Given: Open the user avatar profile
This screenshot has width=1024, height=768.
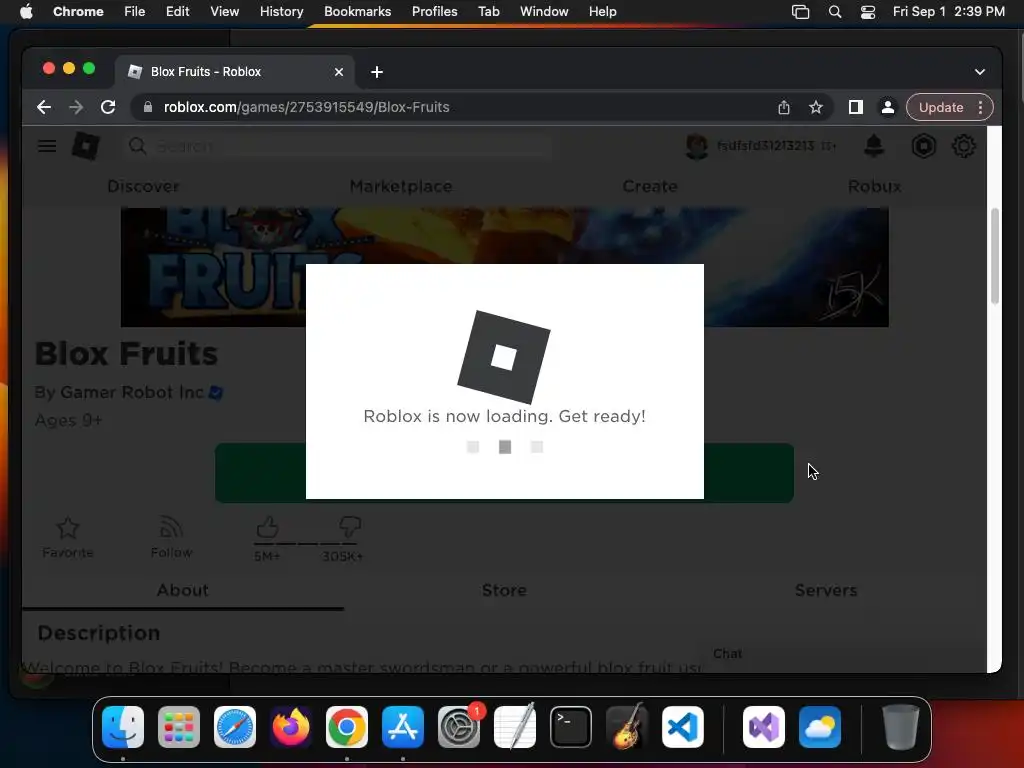Looking at the screenshot, I should point(696,146).
